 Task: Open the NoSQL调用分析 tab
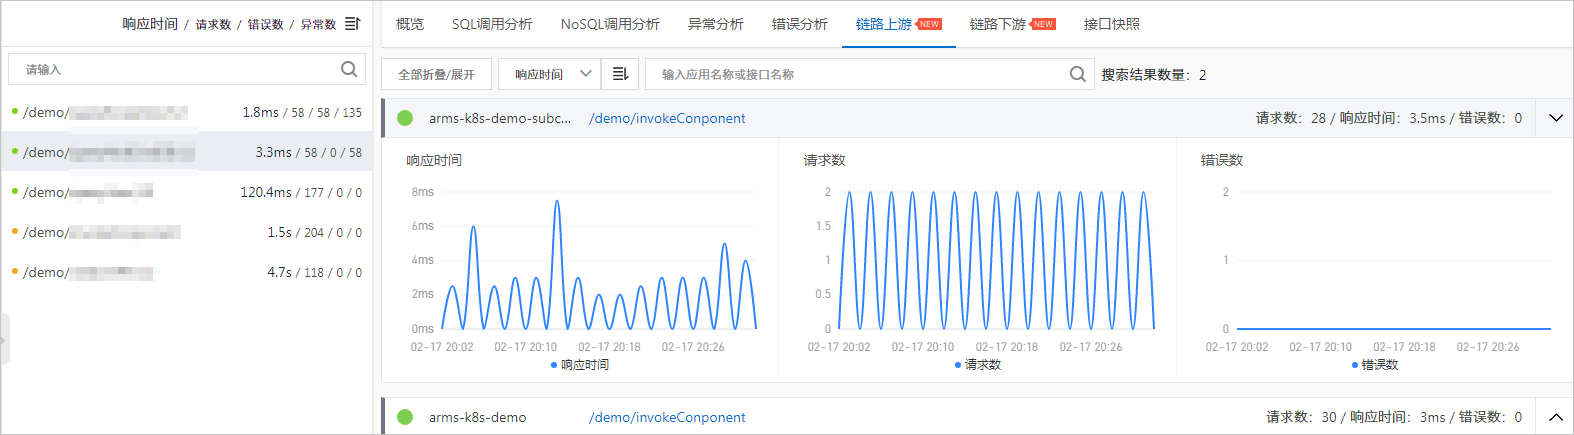tap(610, 24)
